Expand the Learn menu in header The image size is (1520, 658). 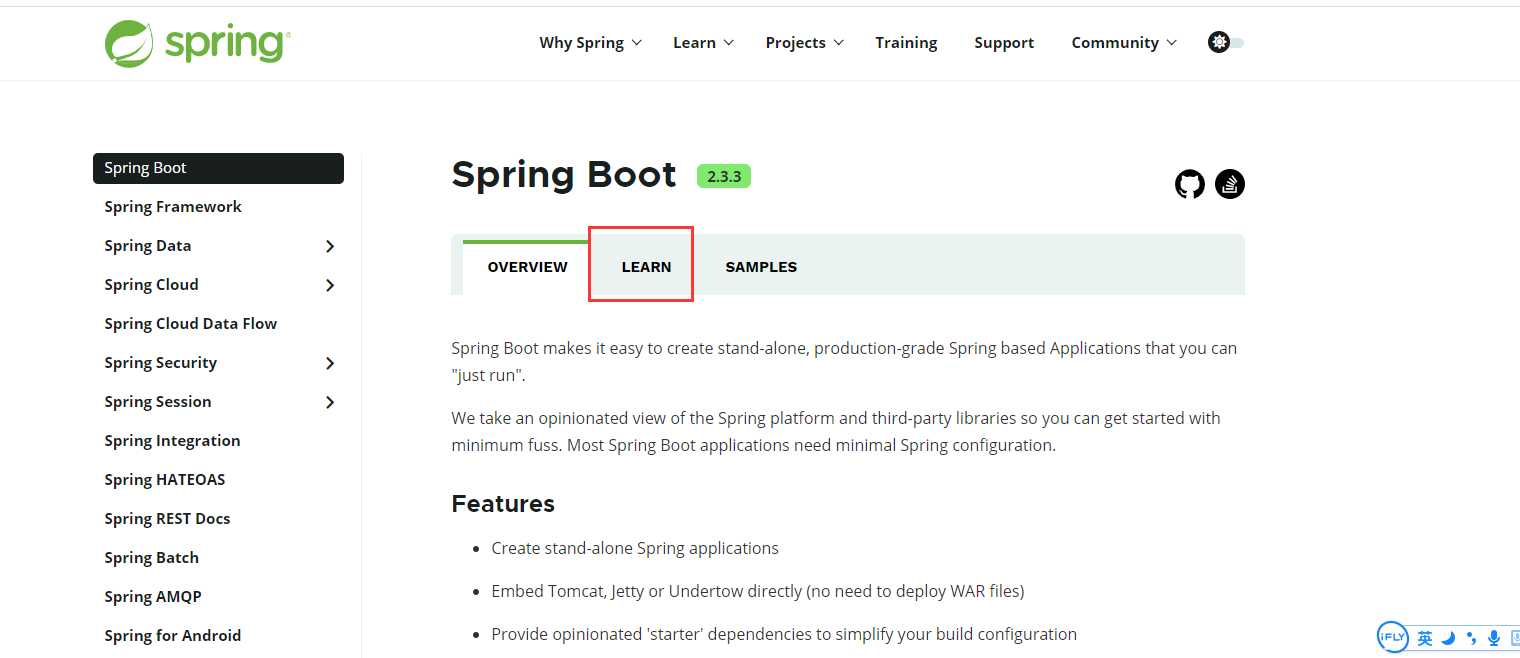[704, 43]
